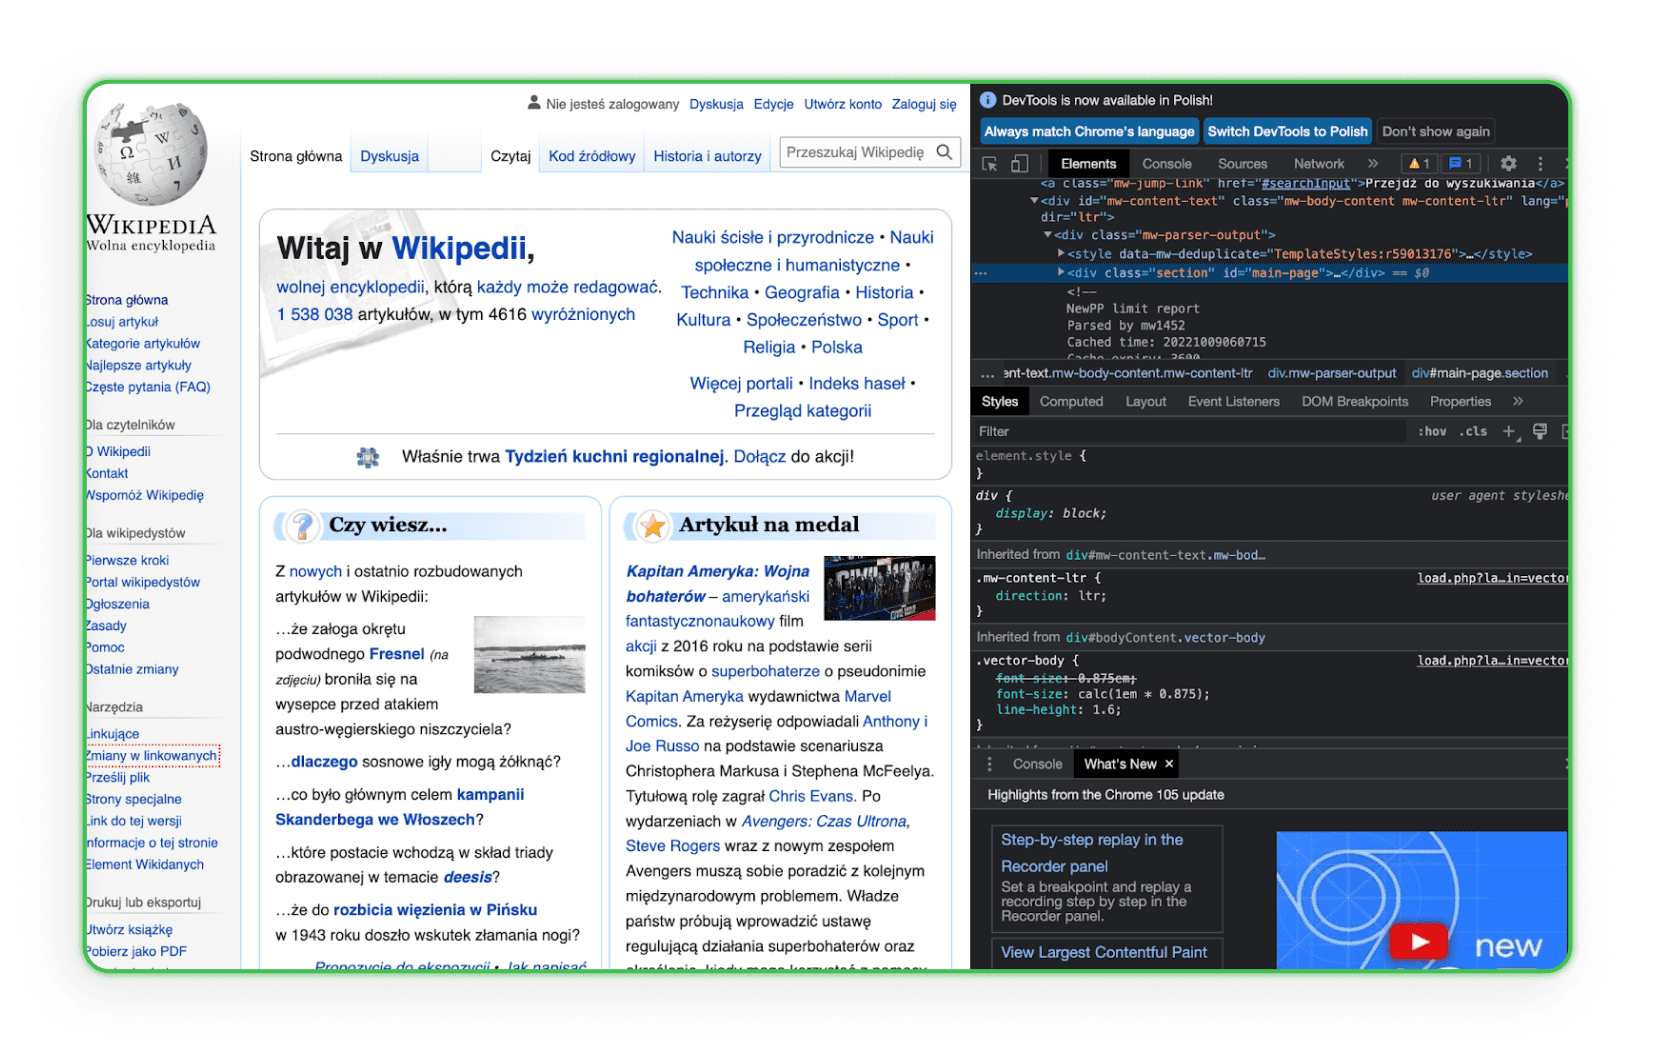The width and height of the screenshot is (1655, 1053).
Task: Click Don't show again button
Action: pos(1435,131)
